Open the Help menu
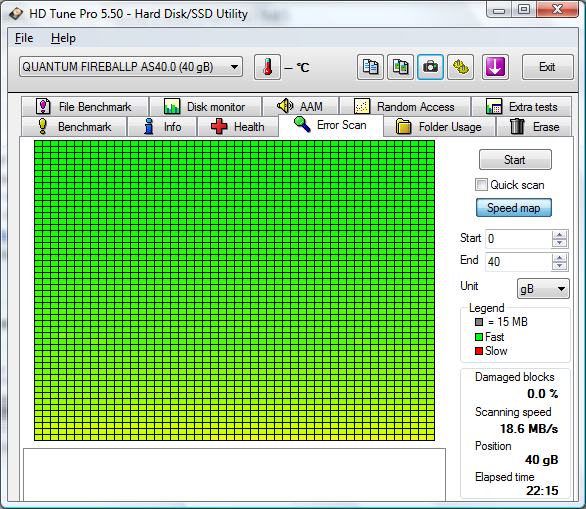 coord(63,38)
